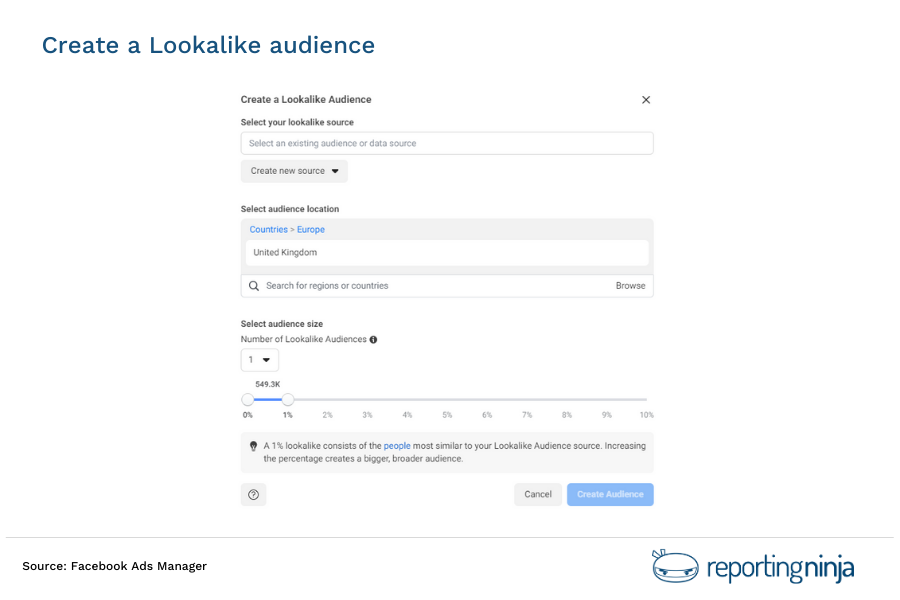Click the lookalike source input field
Image resolution: width=900 pixels, height=600 pixels.
447,143
